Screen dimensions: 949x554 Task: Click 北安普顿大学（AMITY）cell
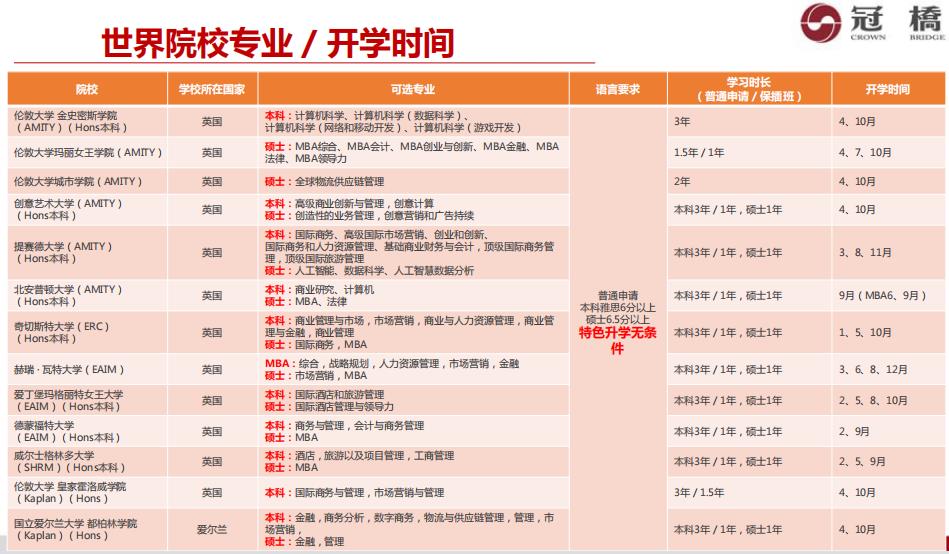[87, 295]
